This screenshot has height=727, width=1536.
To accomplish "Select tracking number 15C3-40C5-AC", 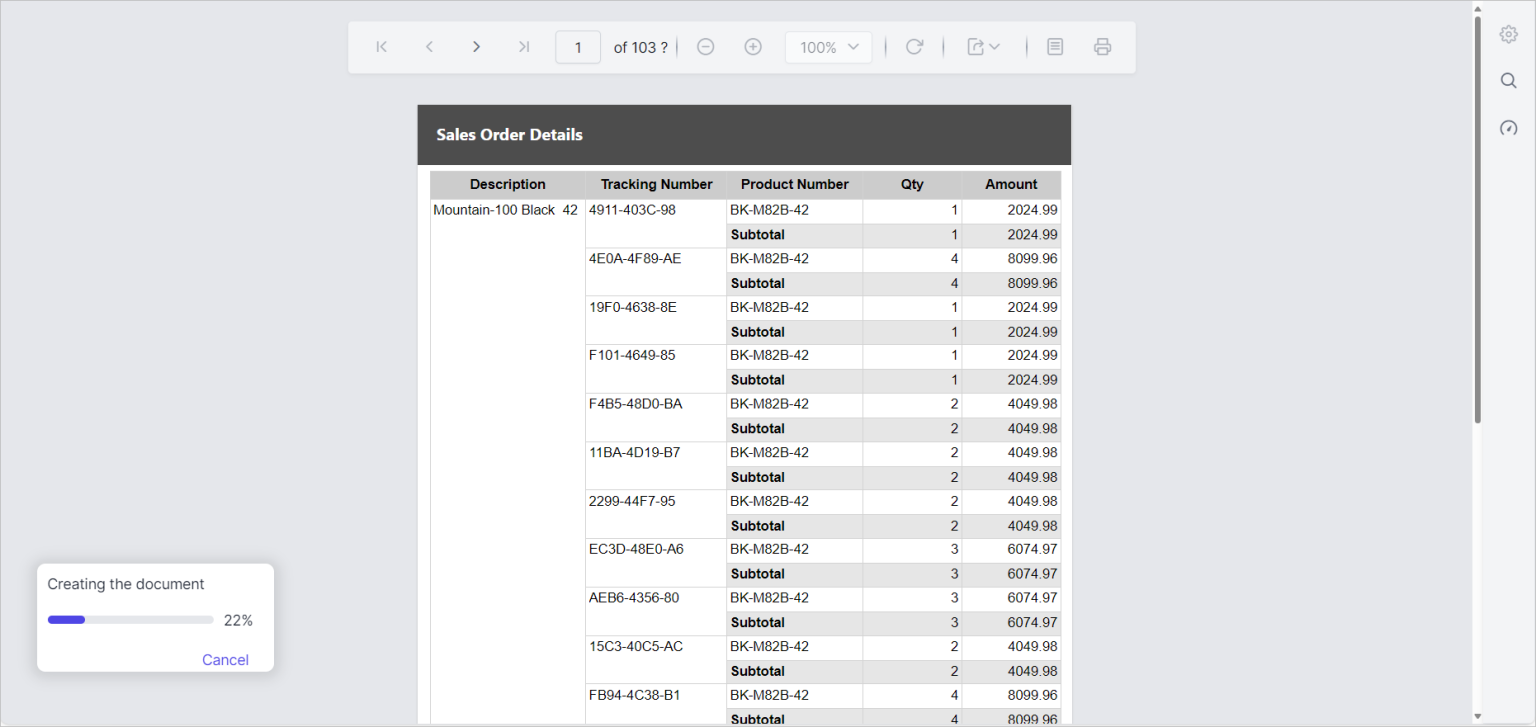I will [x=636, y=646].
